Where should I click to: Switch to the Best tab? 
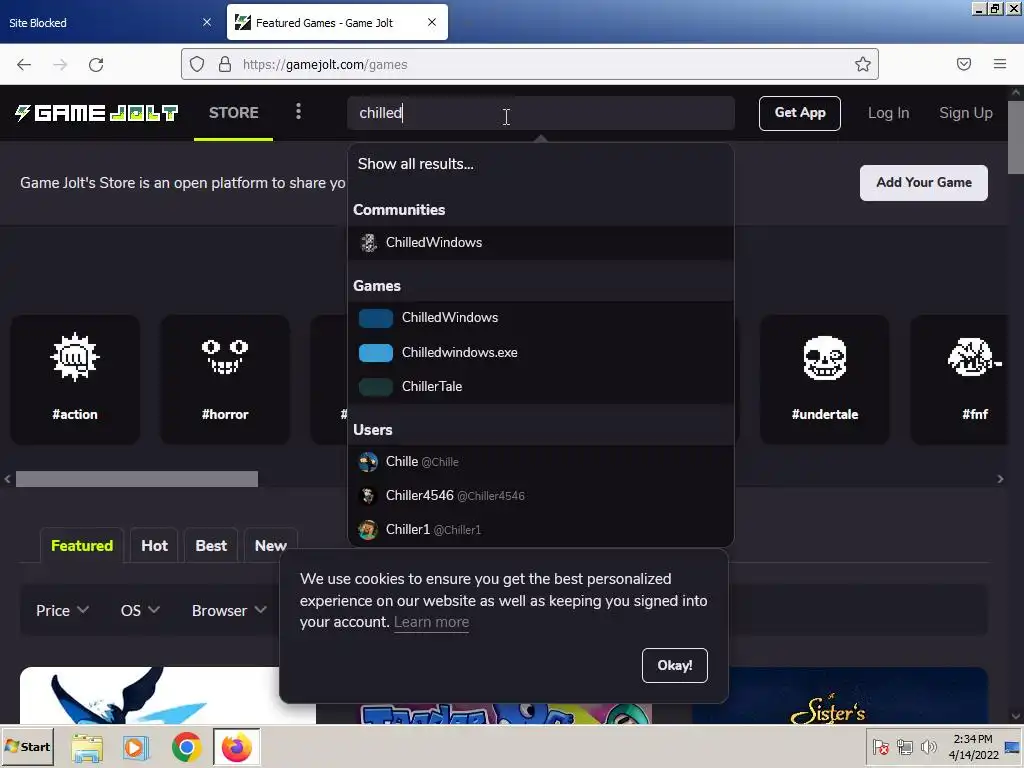point(211,545)
